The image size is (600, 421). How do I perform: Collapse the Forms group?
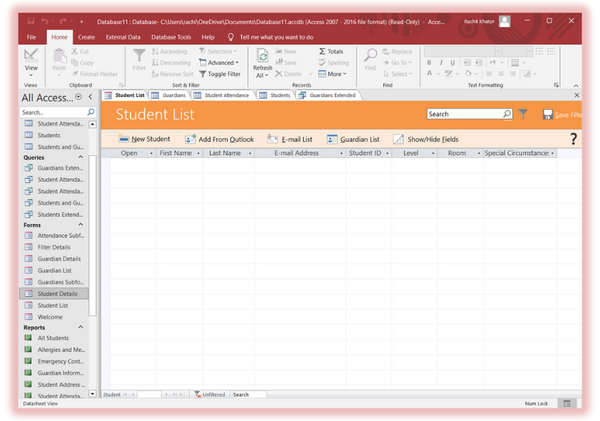point(81,225)
